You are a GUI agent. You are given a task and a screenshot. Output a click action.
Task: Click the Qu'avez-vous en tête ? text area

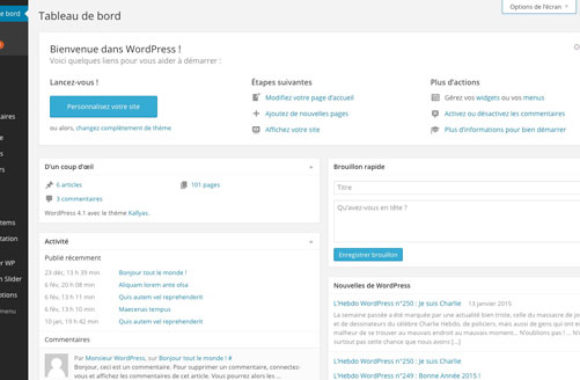tap(457, 221)
